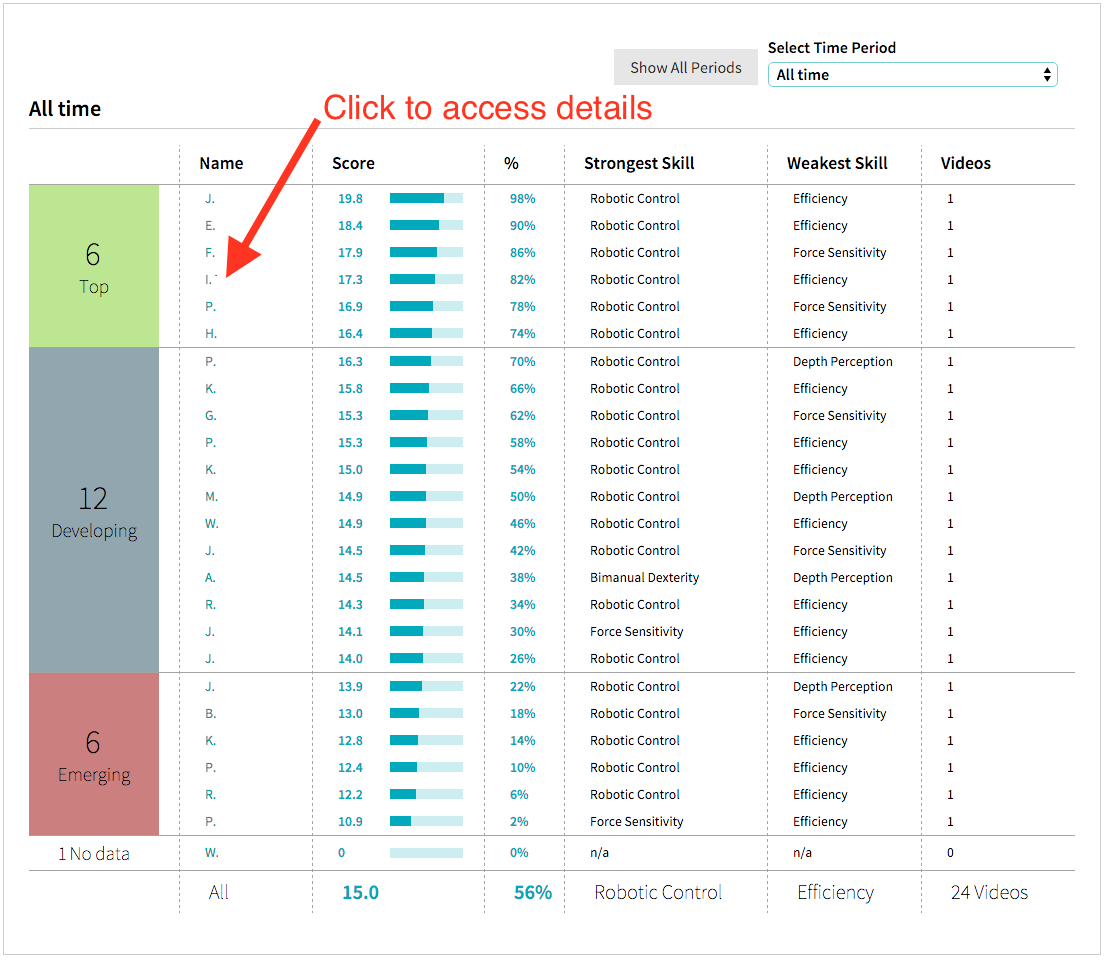Image resolution: width=1109 pixels, height=964 pixels.
Task: Open the Select Time Period dropdown
Action: pos(912,75)
